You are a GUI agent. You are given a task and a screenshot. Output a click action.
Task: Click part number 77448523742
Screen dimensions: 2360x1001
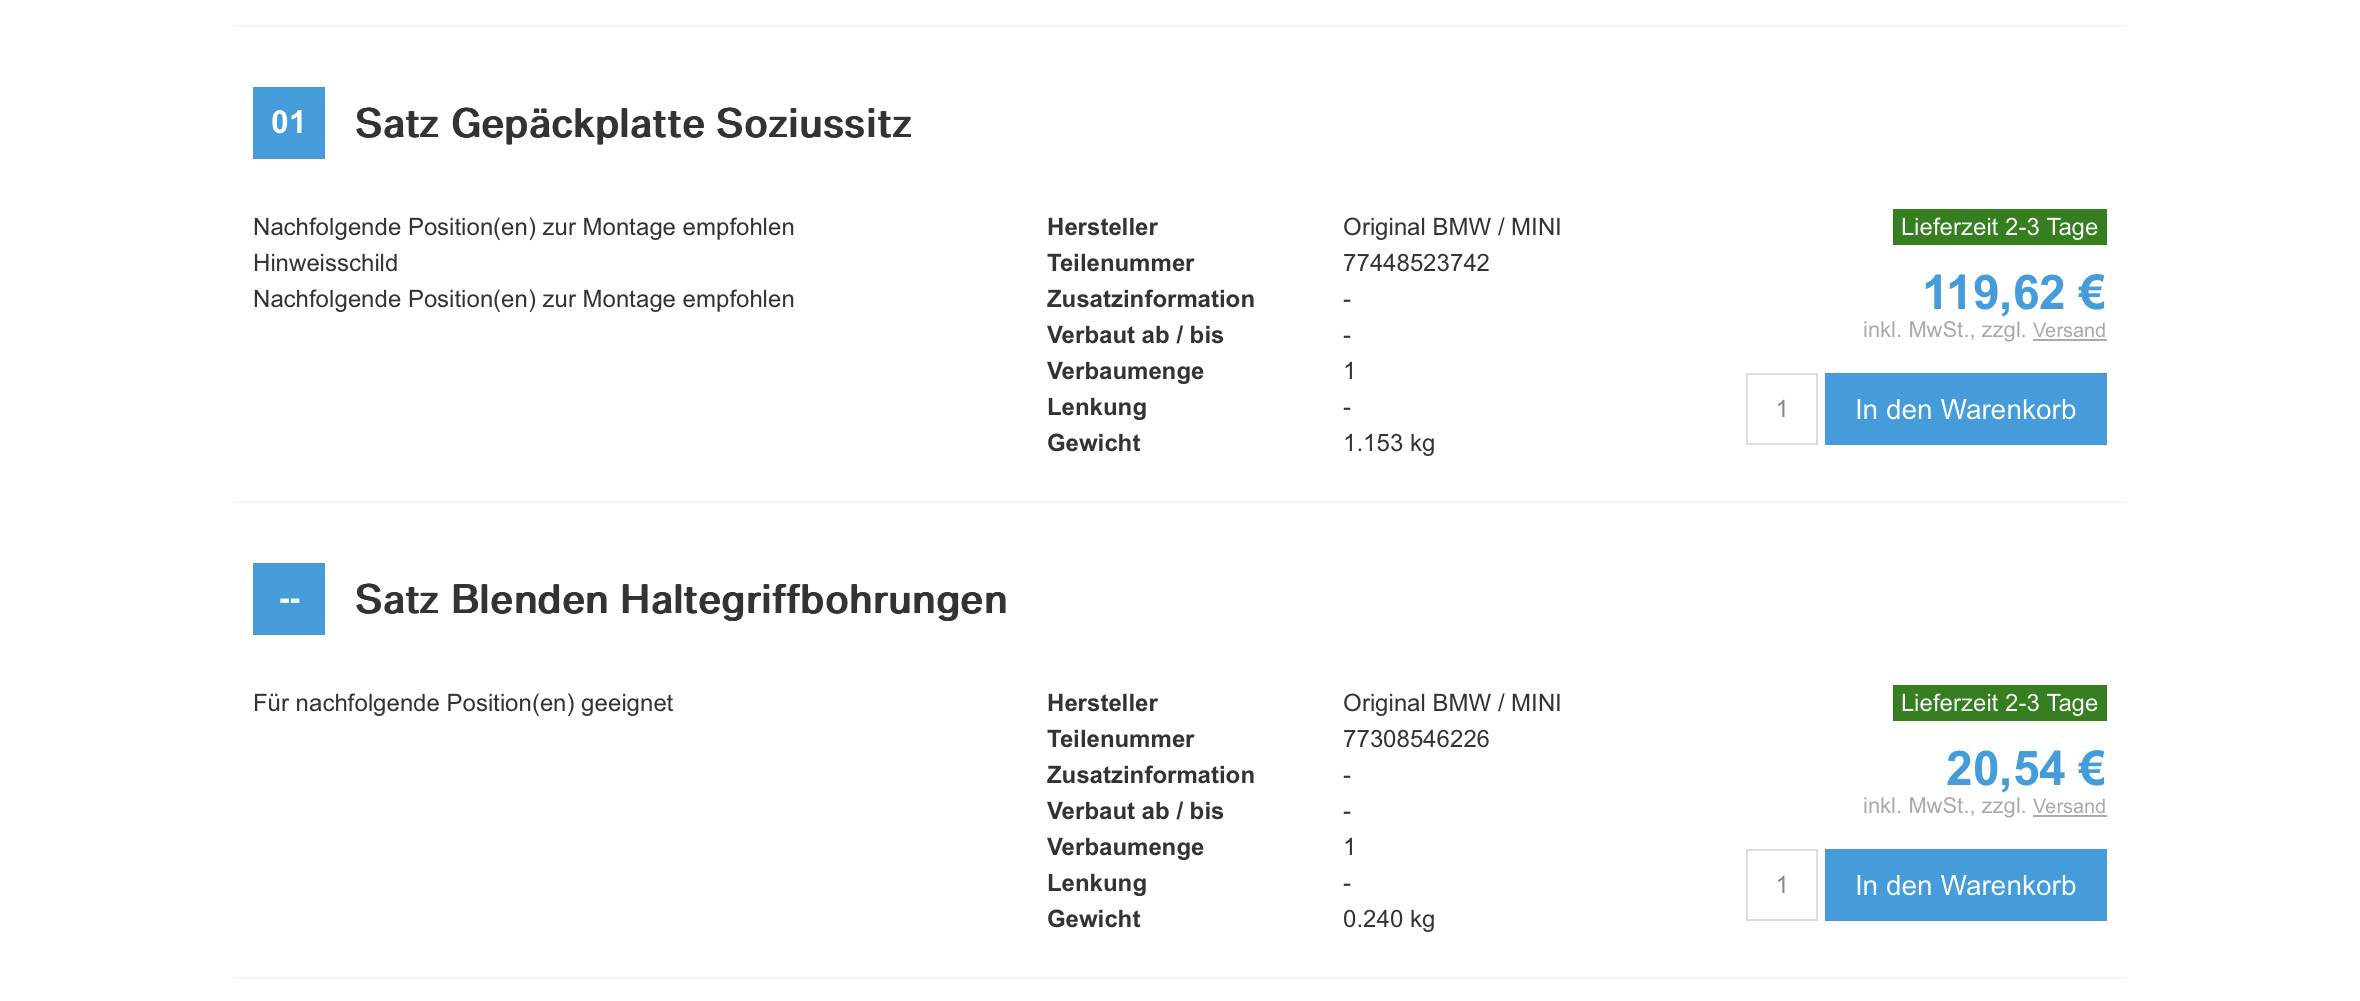coord(1416,263)
